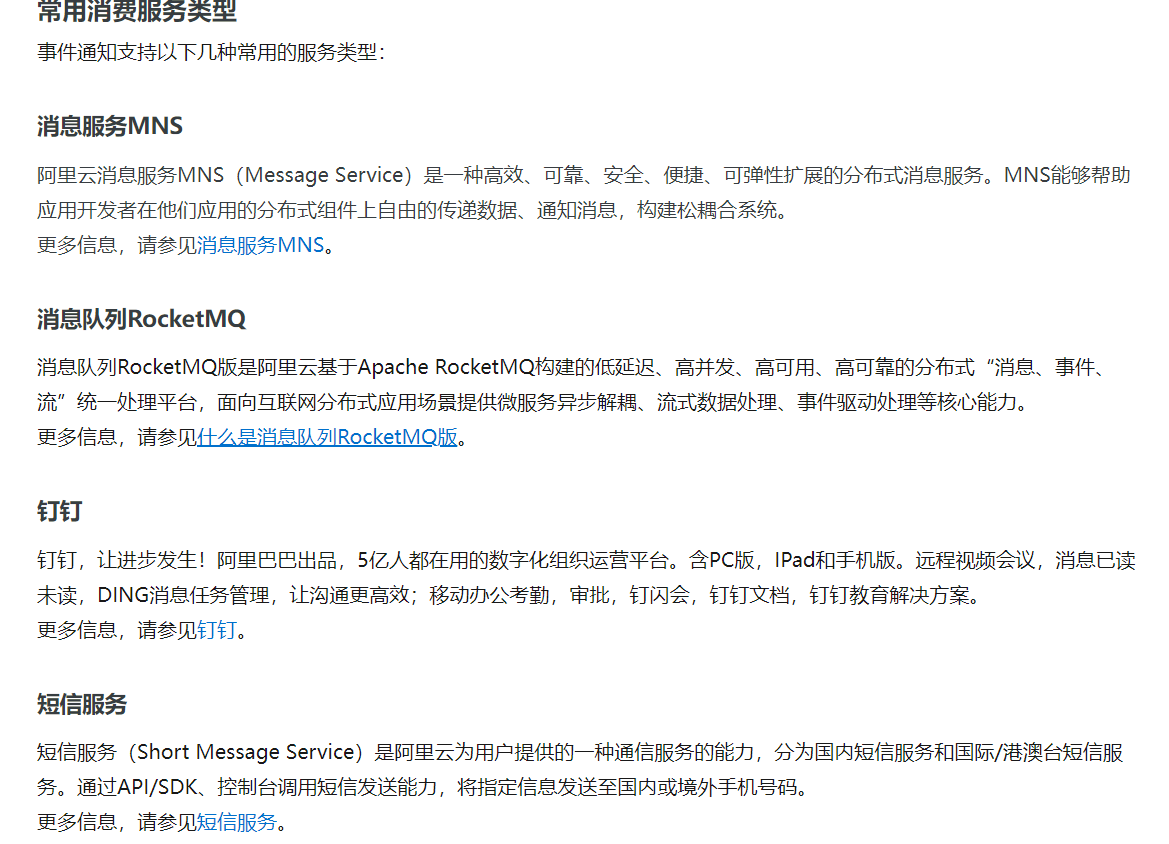Click the text Short Message Service
1169x844 pixels.
[x=245, y=752]
